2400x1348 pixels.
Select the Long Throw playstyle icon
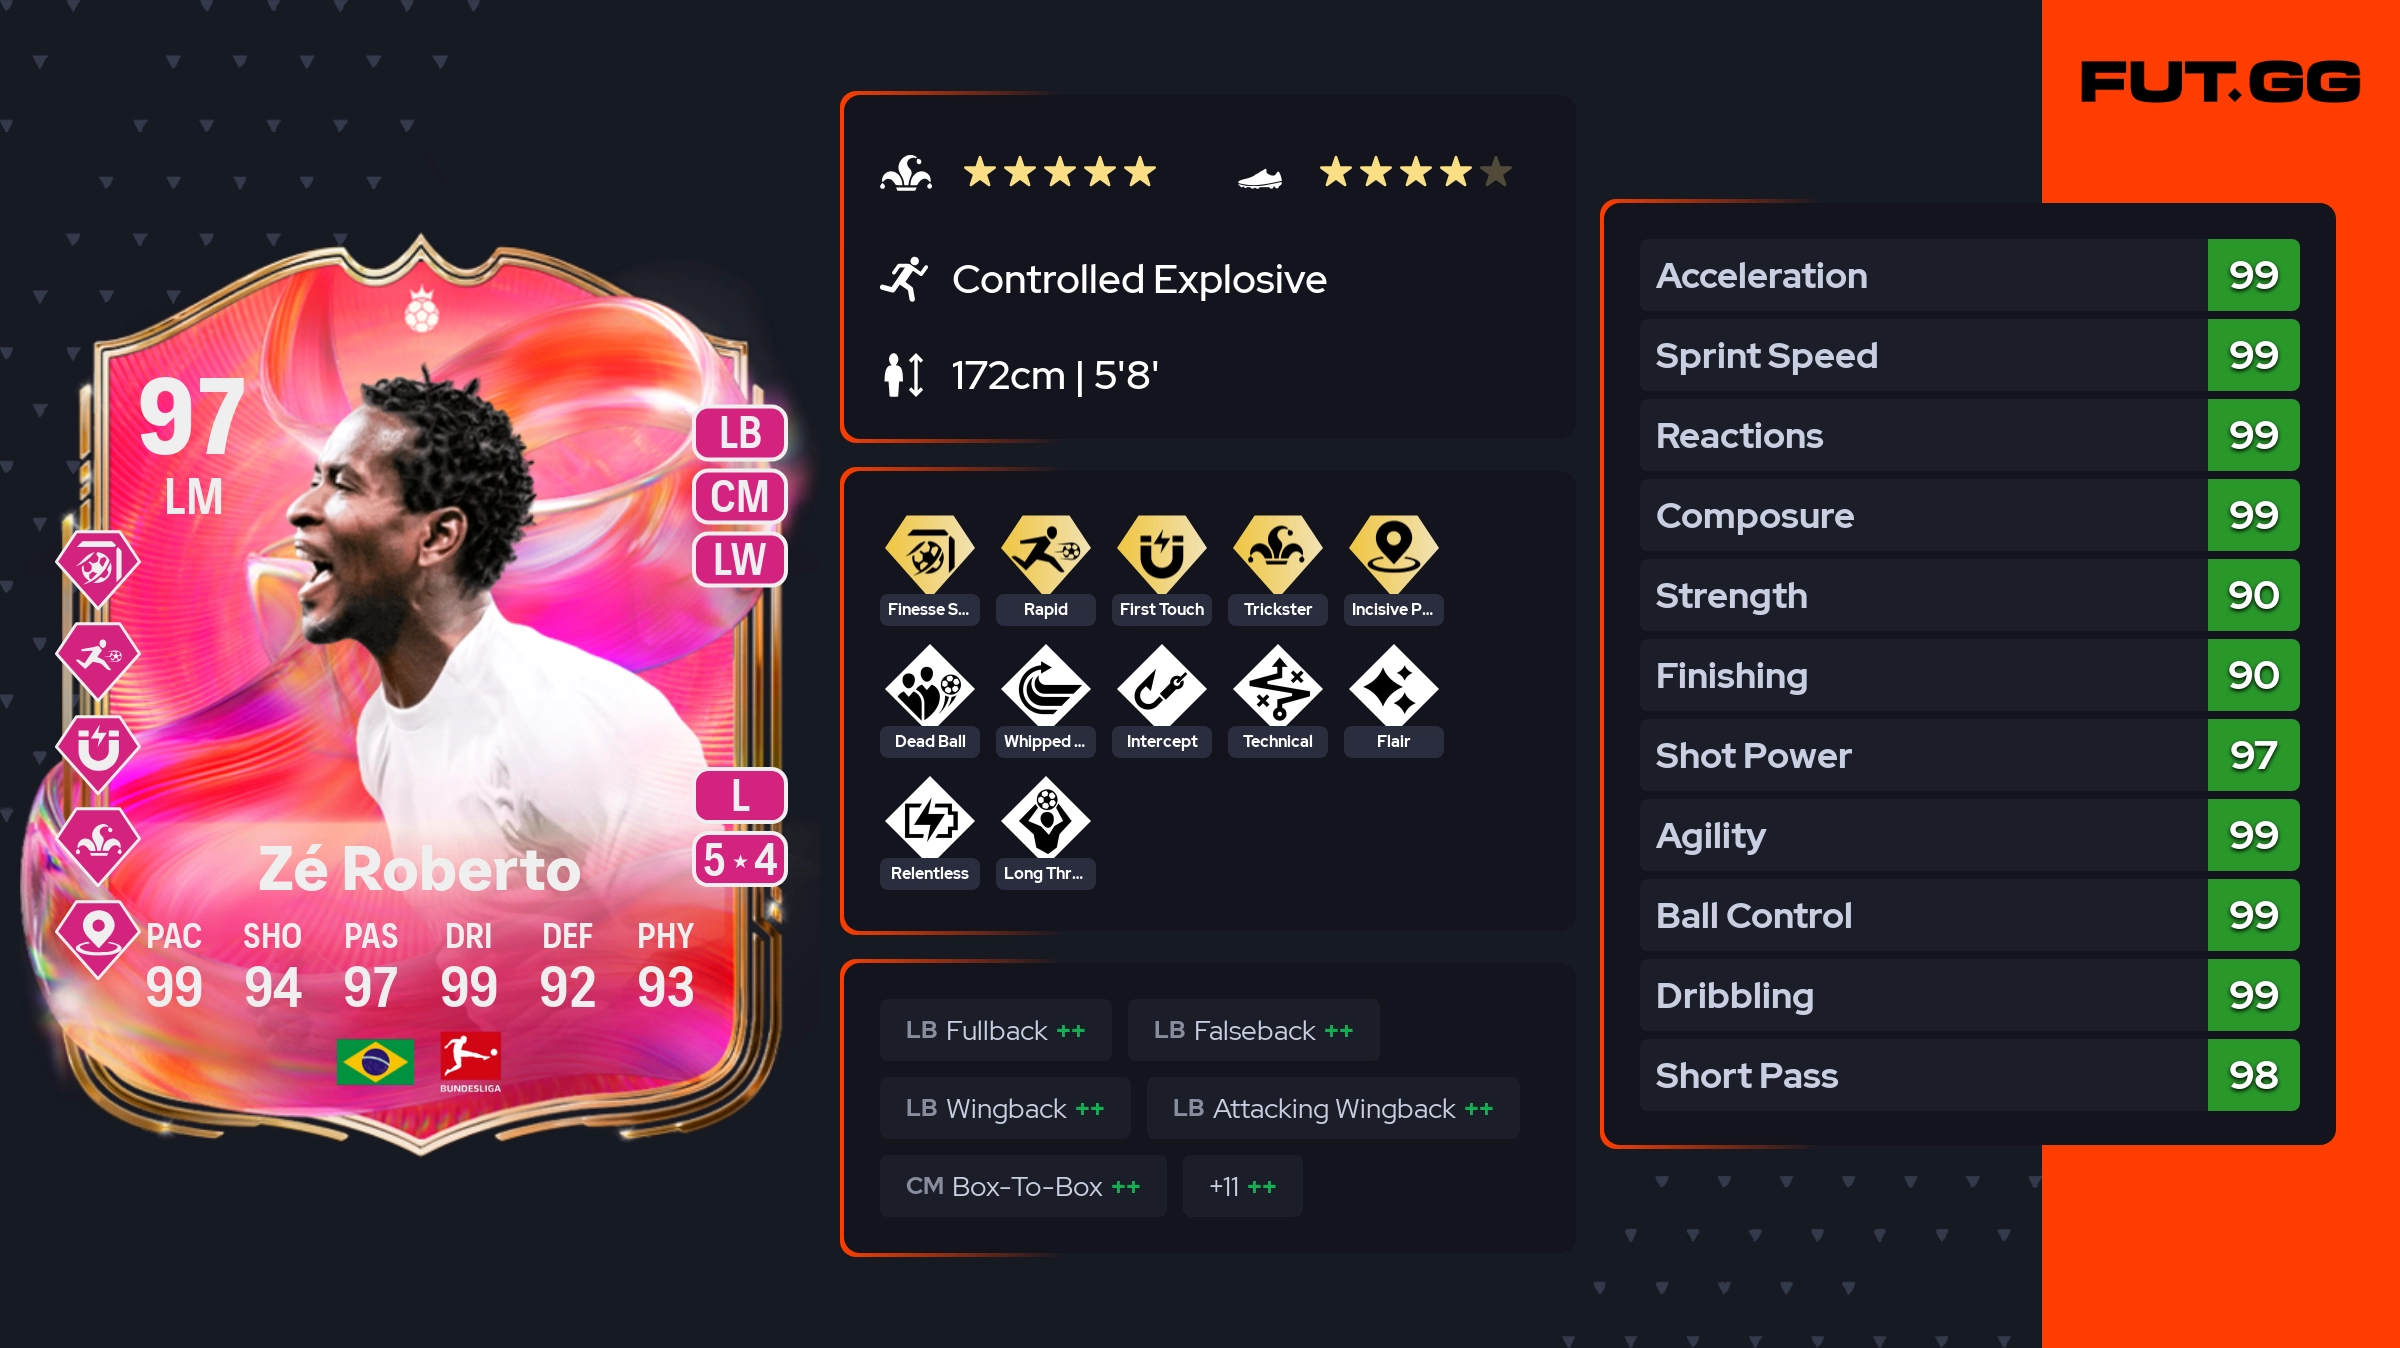[x=1046, y=817]
